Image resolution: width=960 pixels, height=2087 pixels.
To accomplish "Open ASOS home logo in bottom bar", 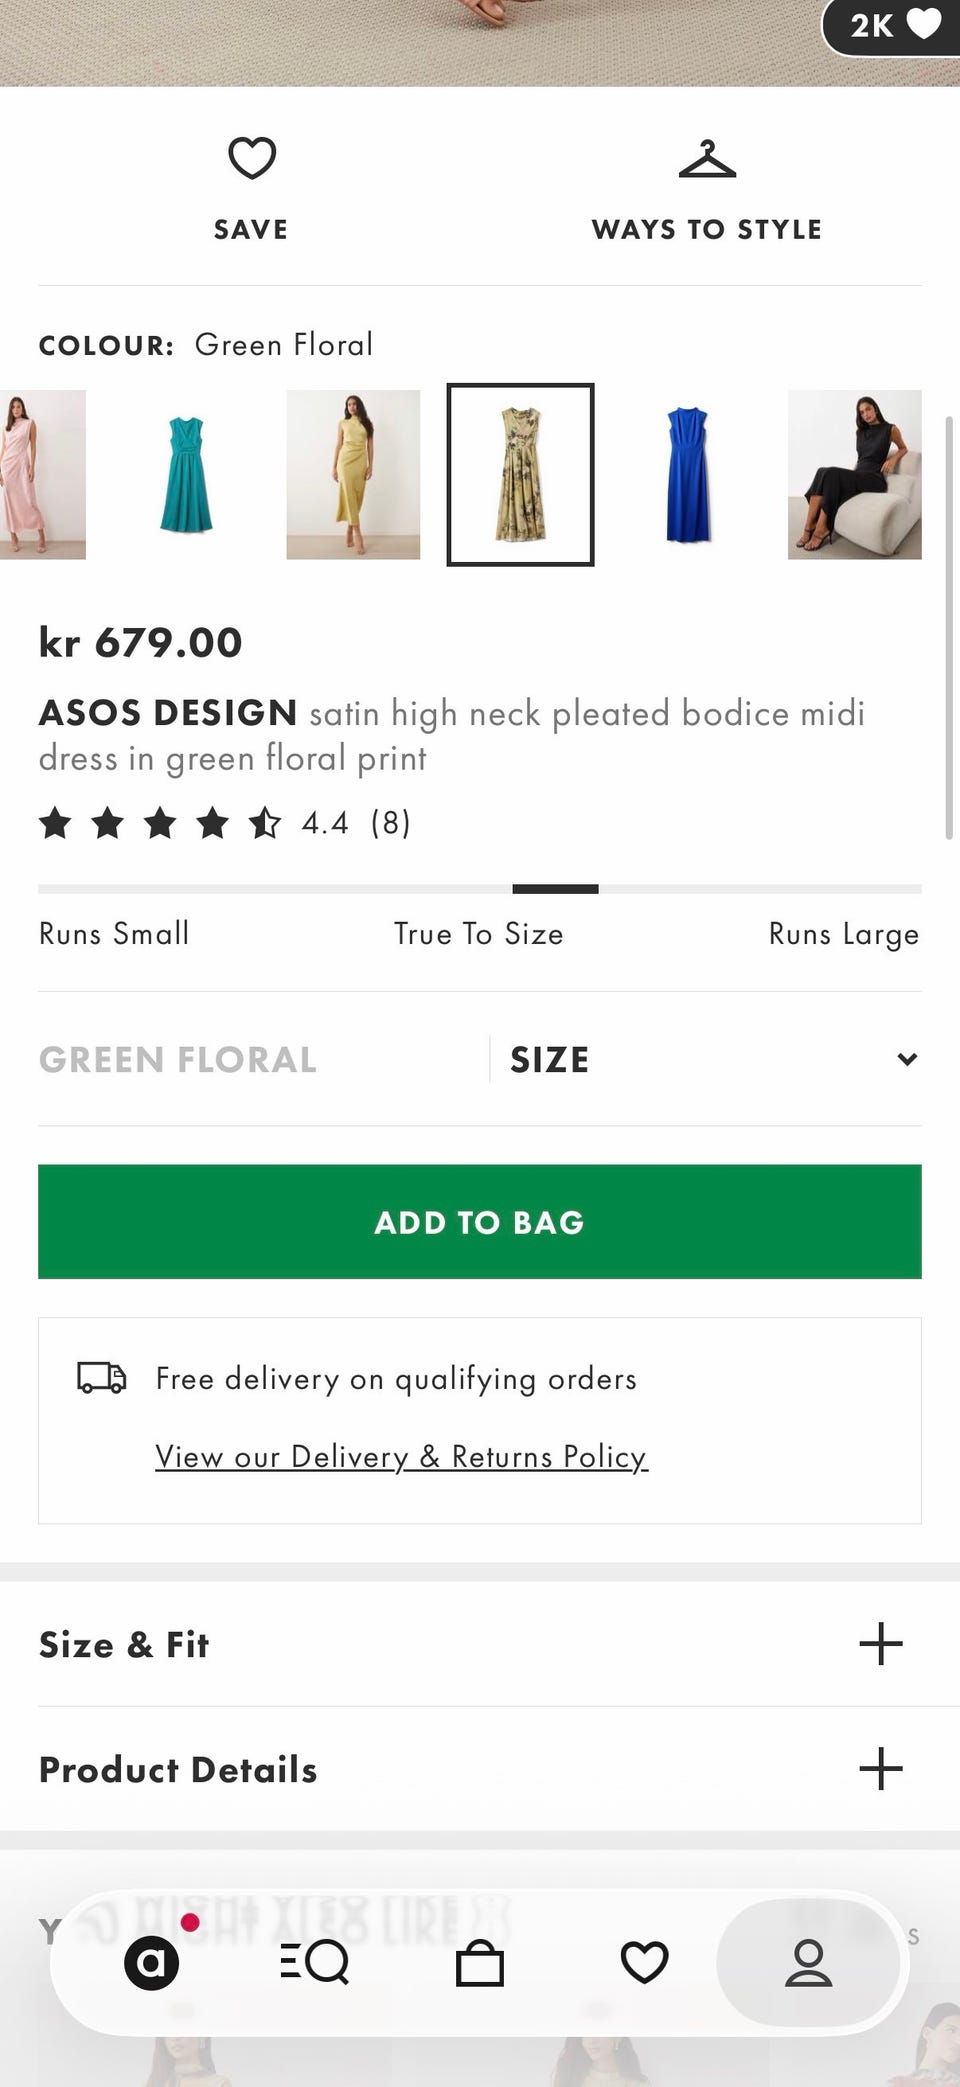I will pos(152,1962).
